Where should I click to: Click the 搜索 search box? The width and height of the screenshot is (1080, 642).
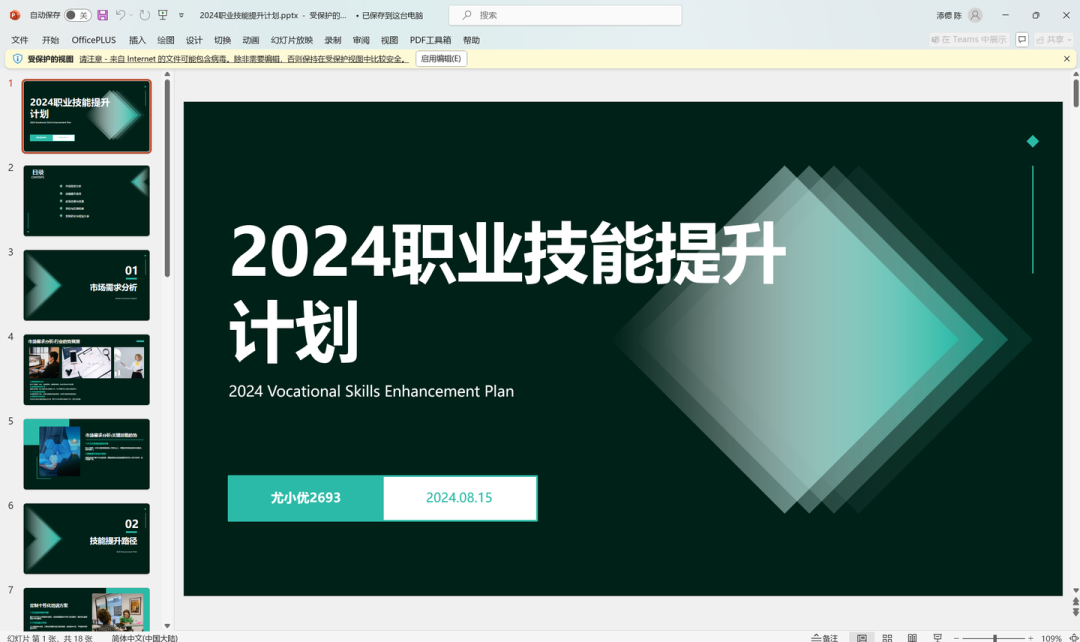(x=565, y=15)
